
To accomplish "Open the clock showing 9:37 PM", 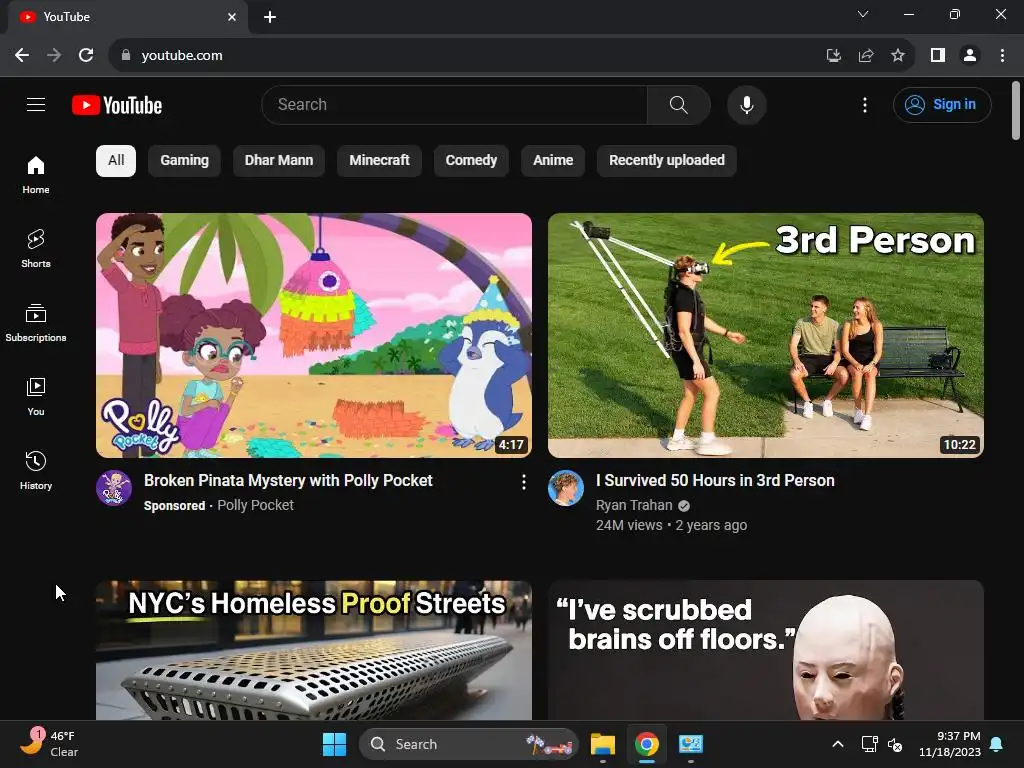I will coord(950,744).
